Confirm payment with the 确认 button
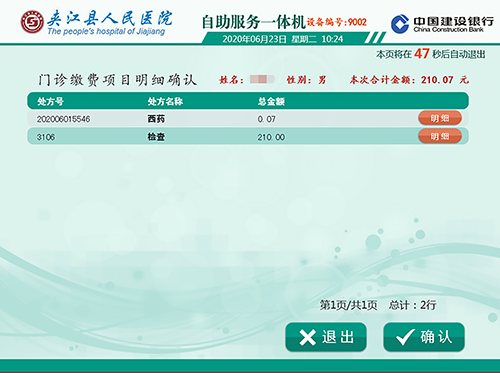This screenshot has height=373, width=500. coord(424,337)
